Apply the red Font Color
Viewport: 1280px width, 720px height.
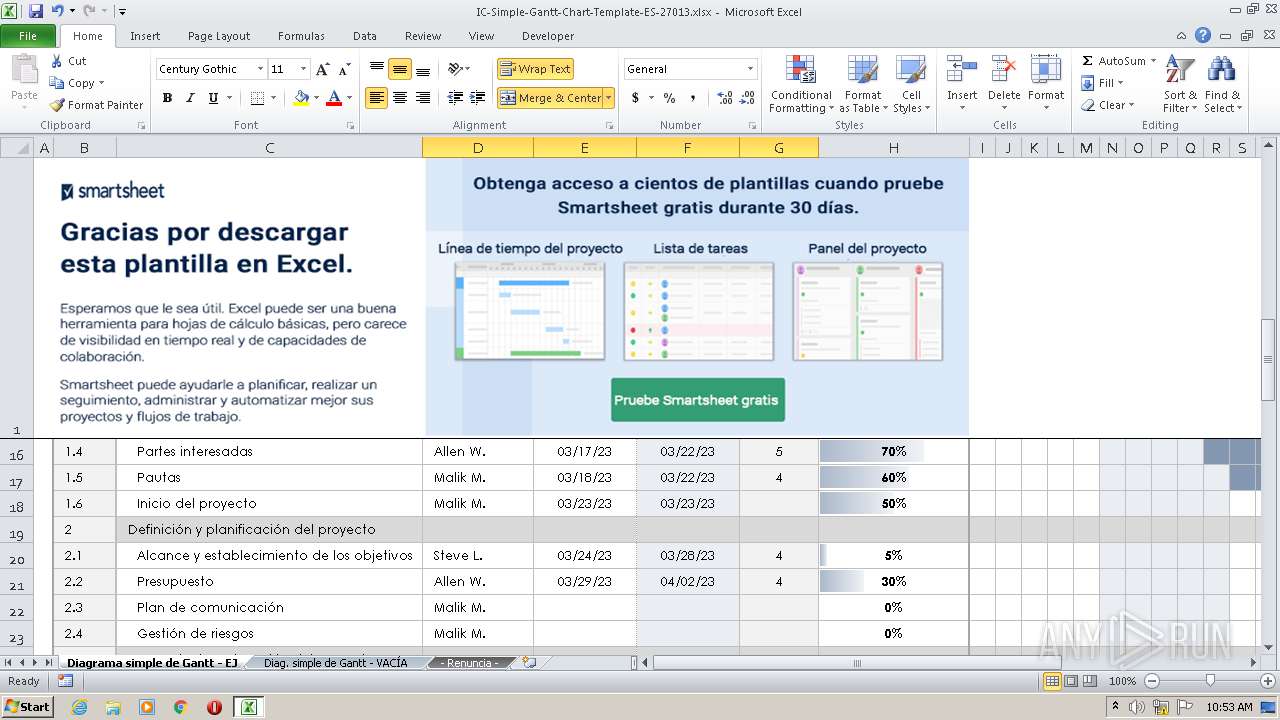(x=334, y=98)
